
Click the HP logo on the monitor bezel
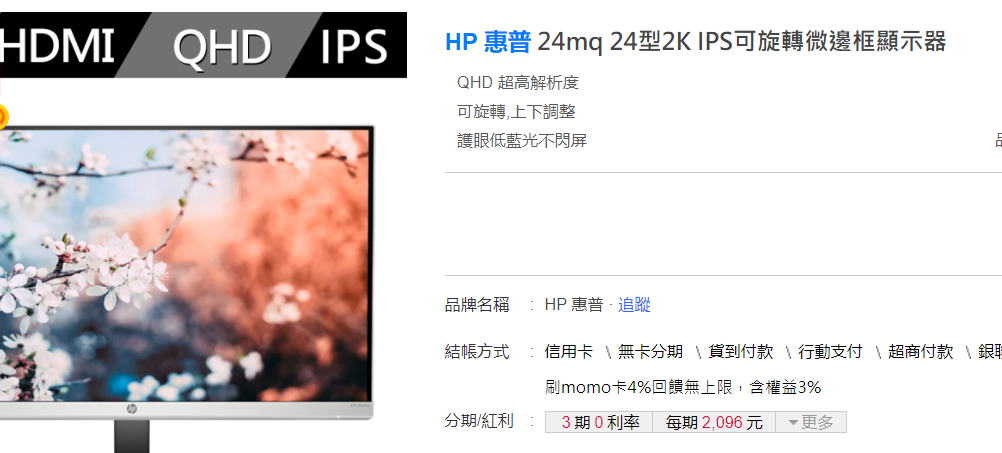(132, 409)
